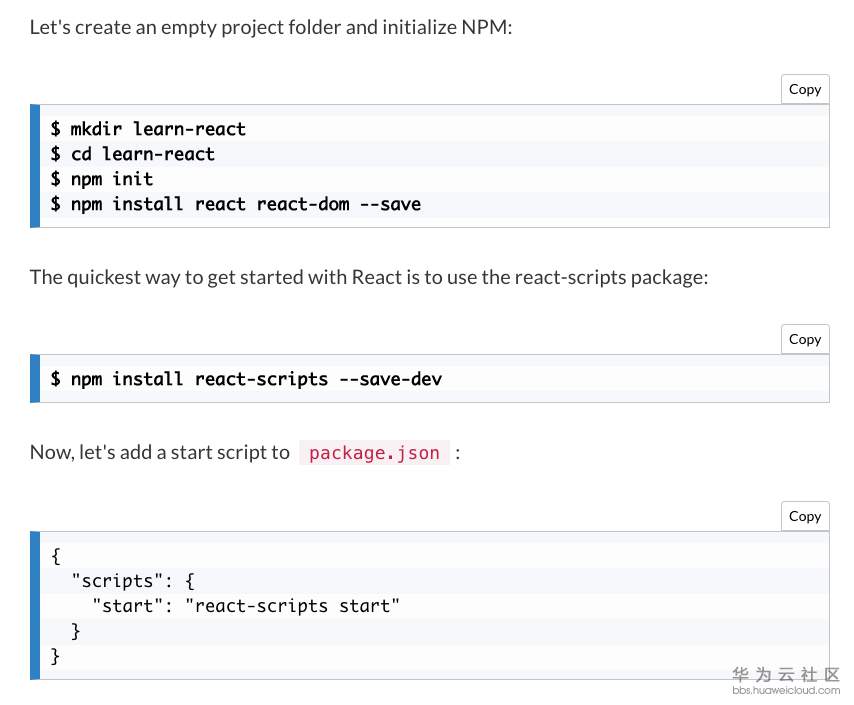This screenshot has height=705, width=854.
Task: Click the '$ mkdir learn-react' code line
Action: pyautogui.click(x=148, y=129)
